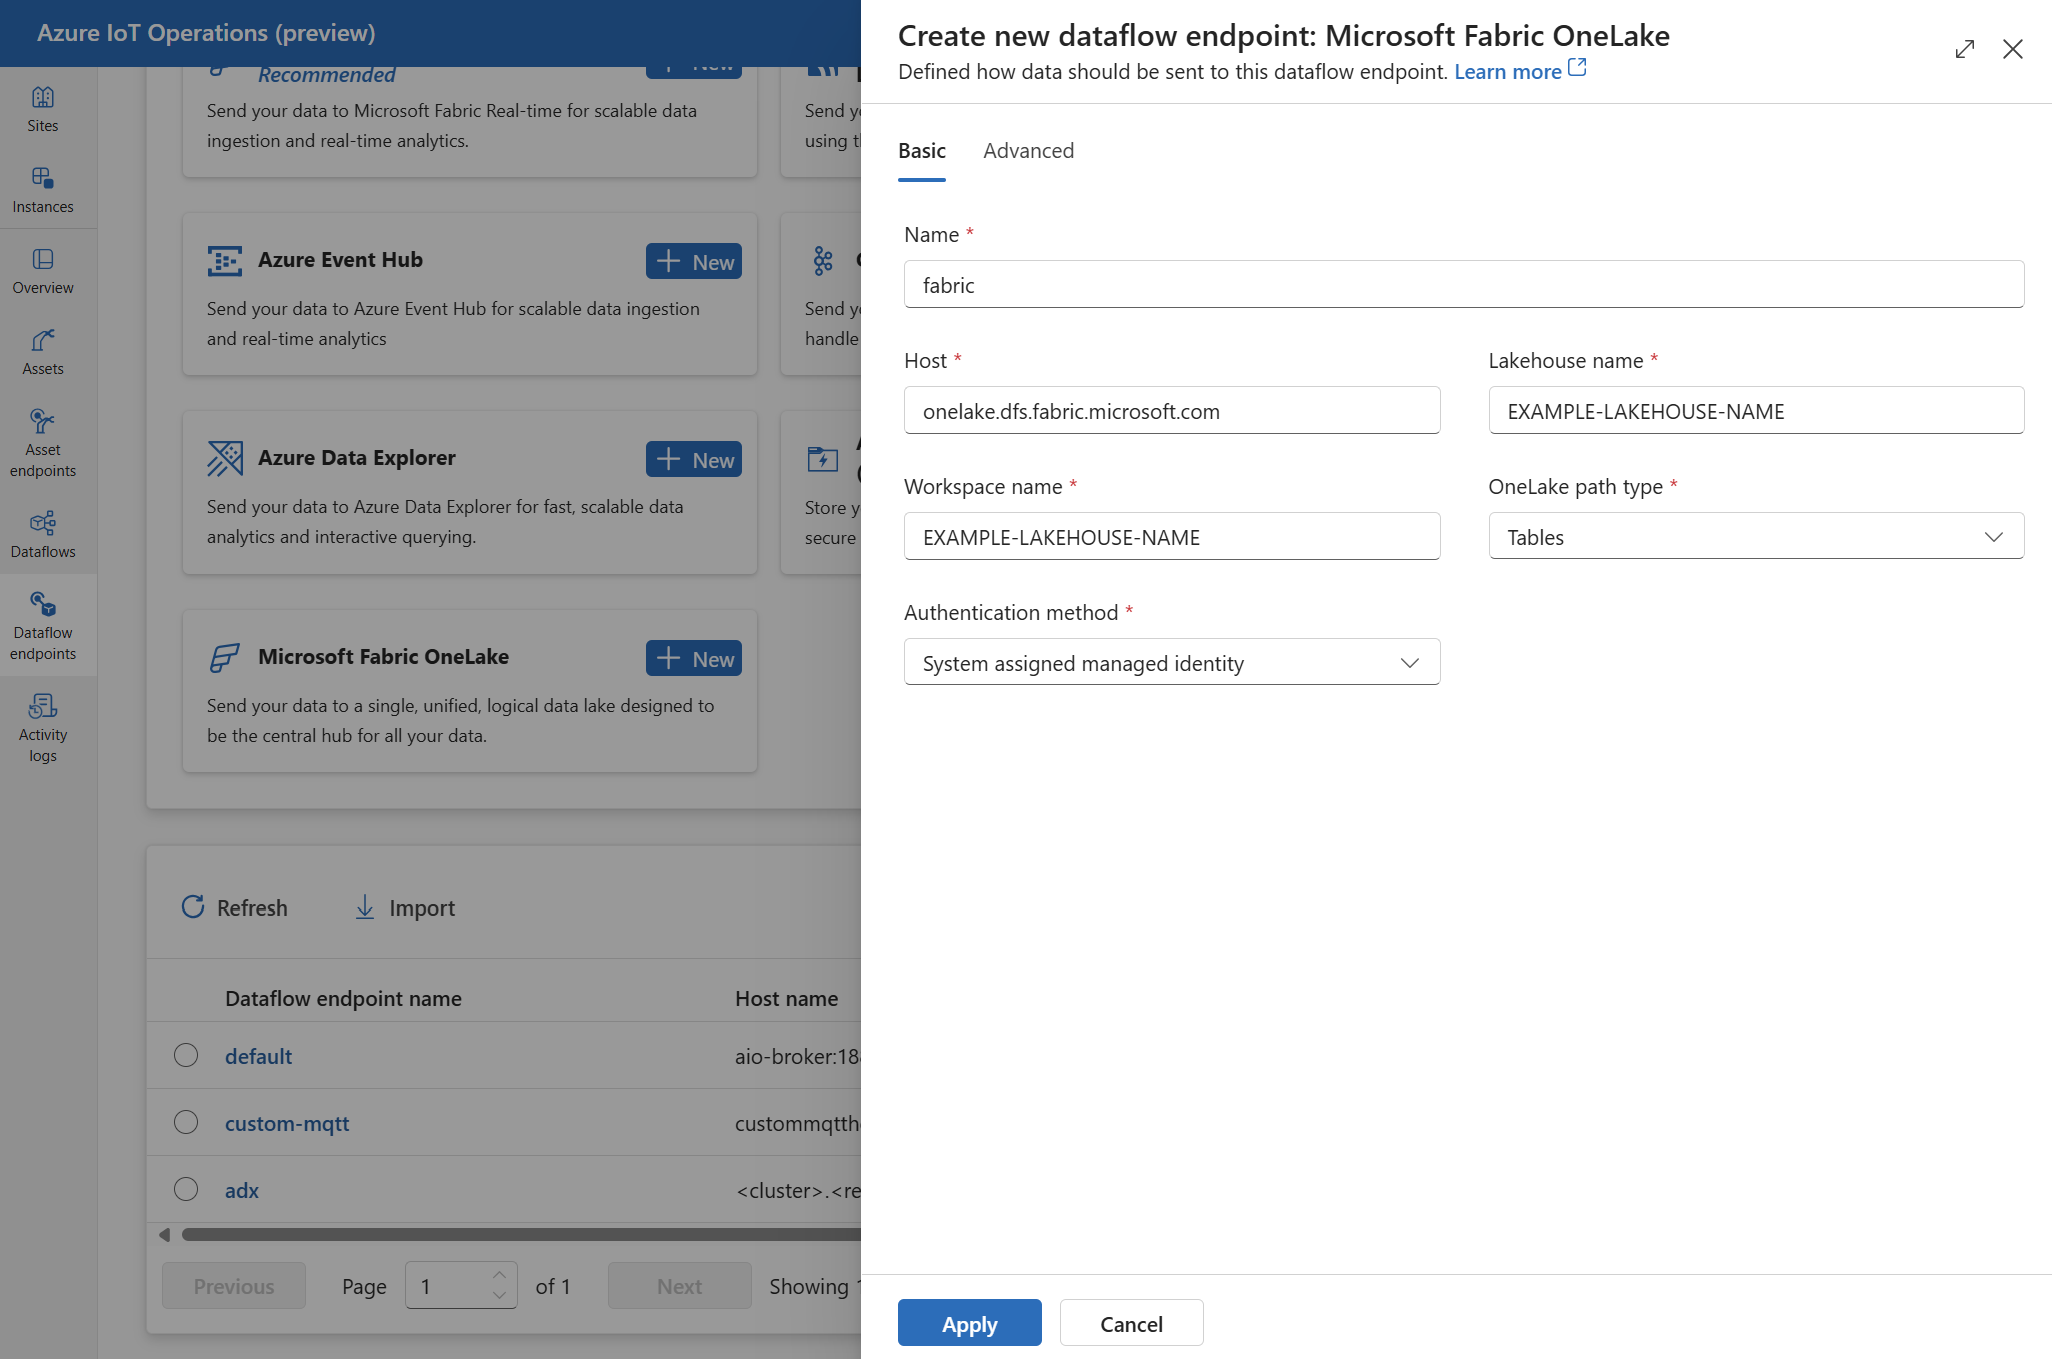Select the adx radio button
The width and height of the screenshot is (2052, 1359).
[185, 1188]
